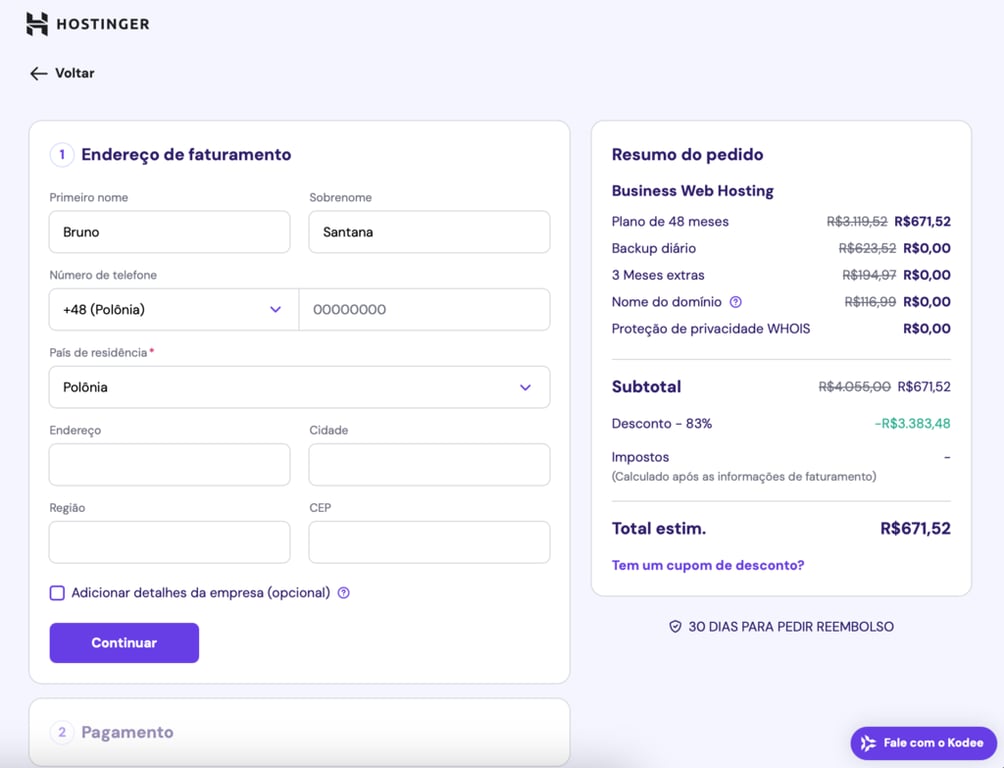Click the back arrow next to Voltar
The height and width of the screenshot is (768, 1004).
click(36, 73)
